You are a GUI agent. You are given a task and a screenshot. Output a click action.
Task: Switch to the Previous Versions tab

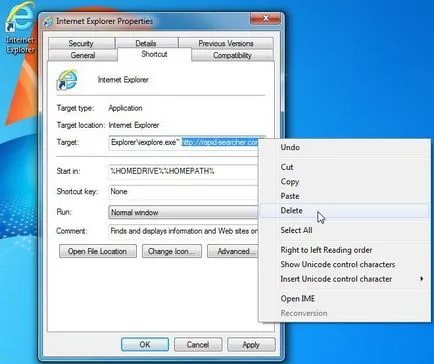tap(226, 43)
